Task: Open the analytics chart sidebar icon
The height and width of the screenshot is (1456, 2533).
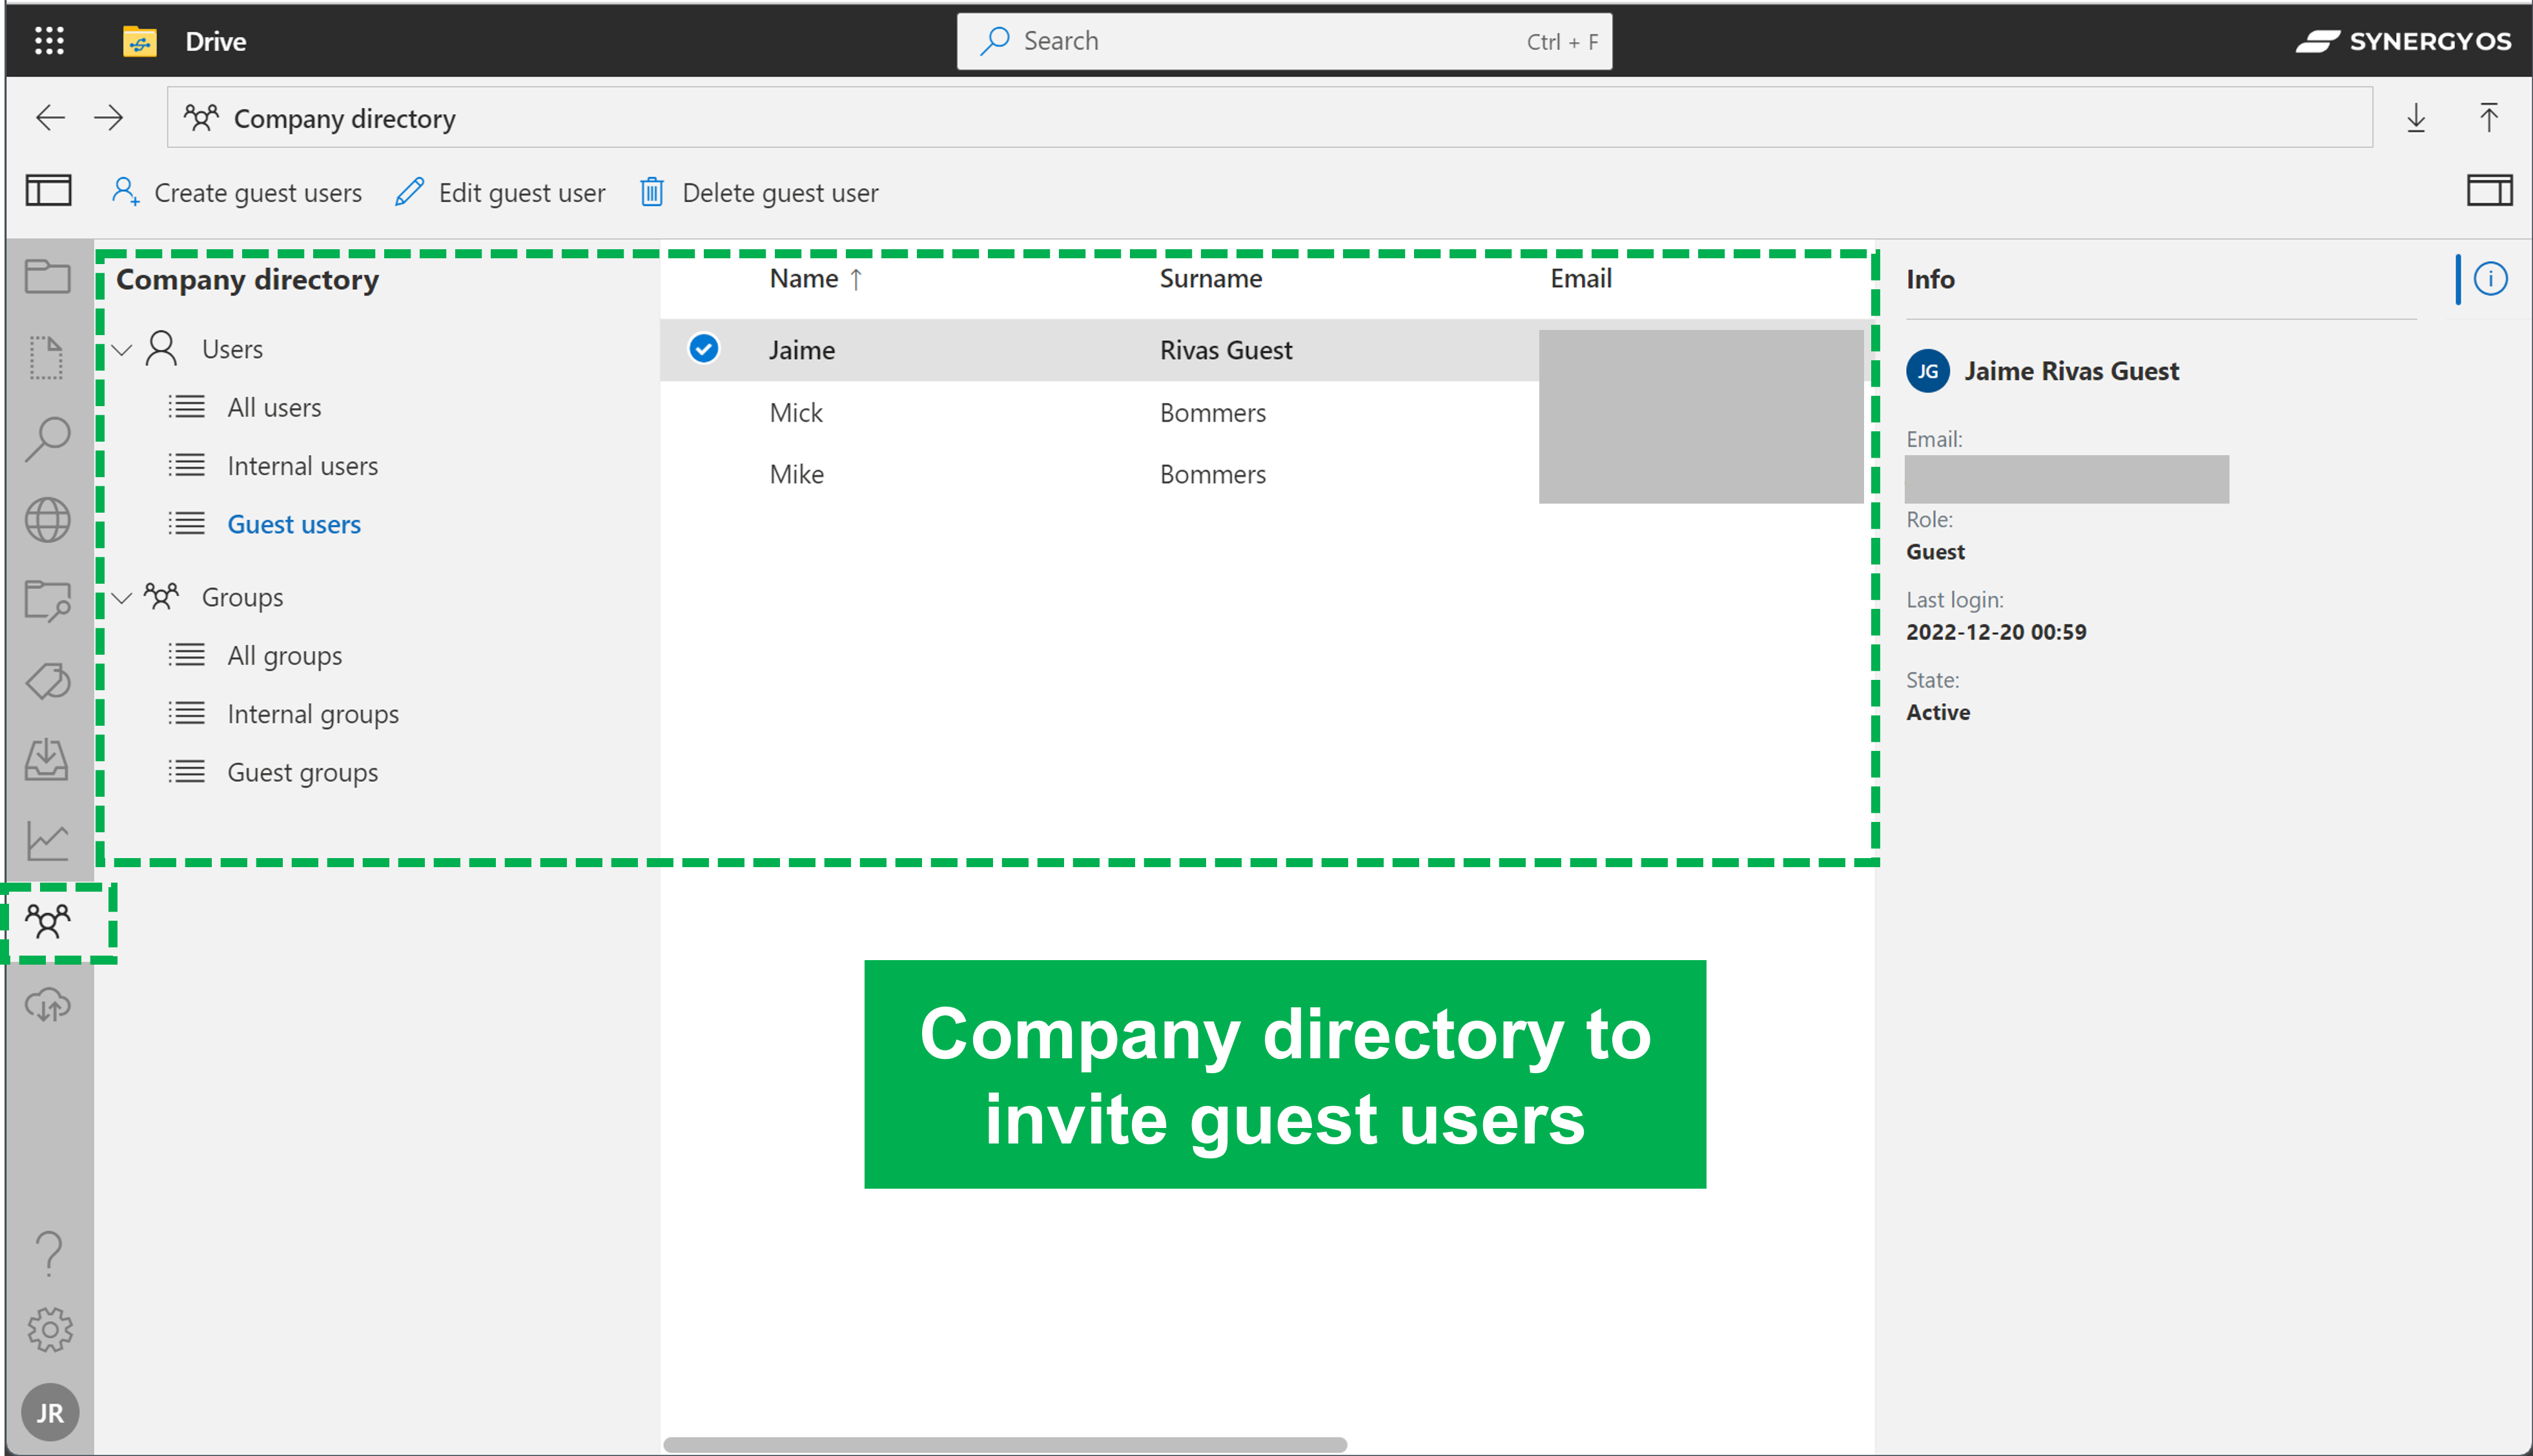Action: 47,841
